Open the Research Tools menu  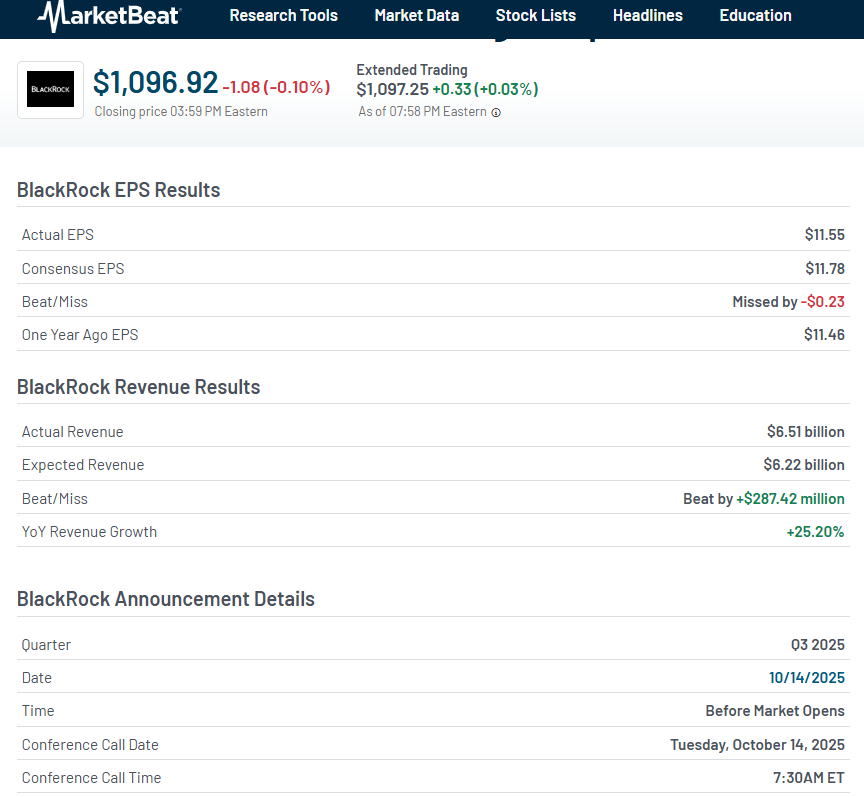point(283,15)
